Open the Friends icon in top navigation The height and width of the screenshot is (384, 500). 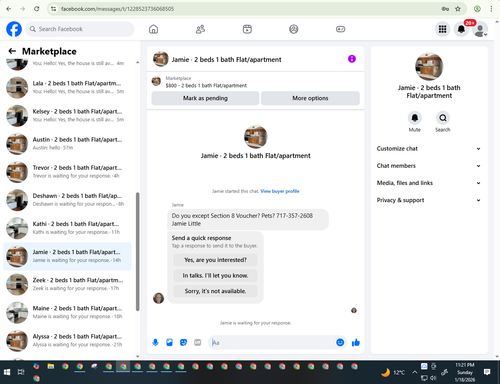200,29
